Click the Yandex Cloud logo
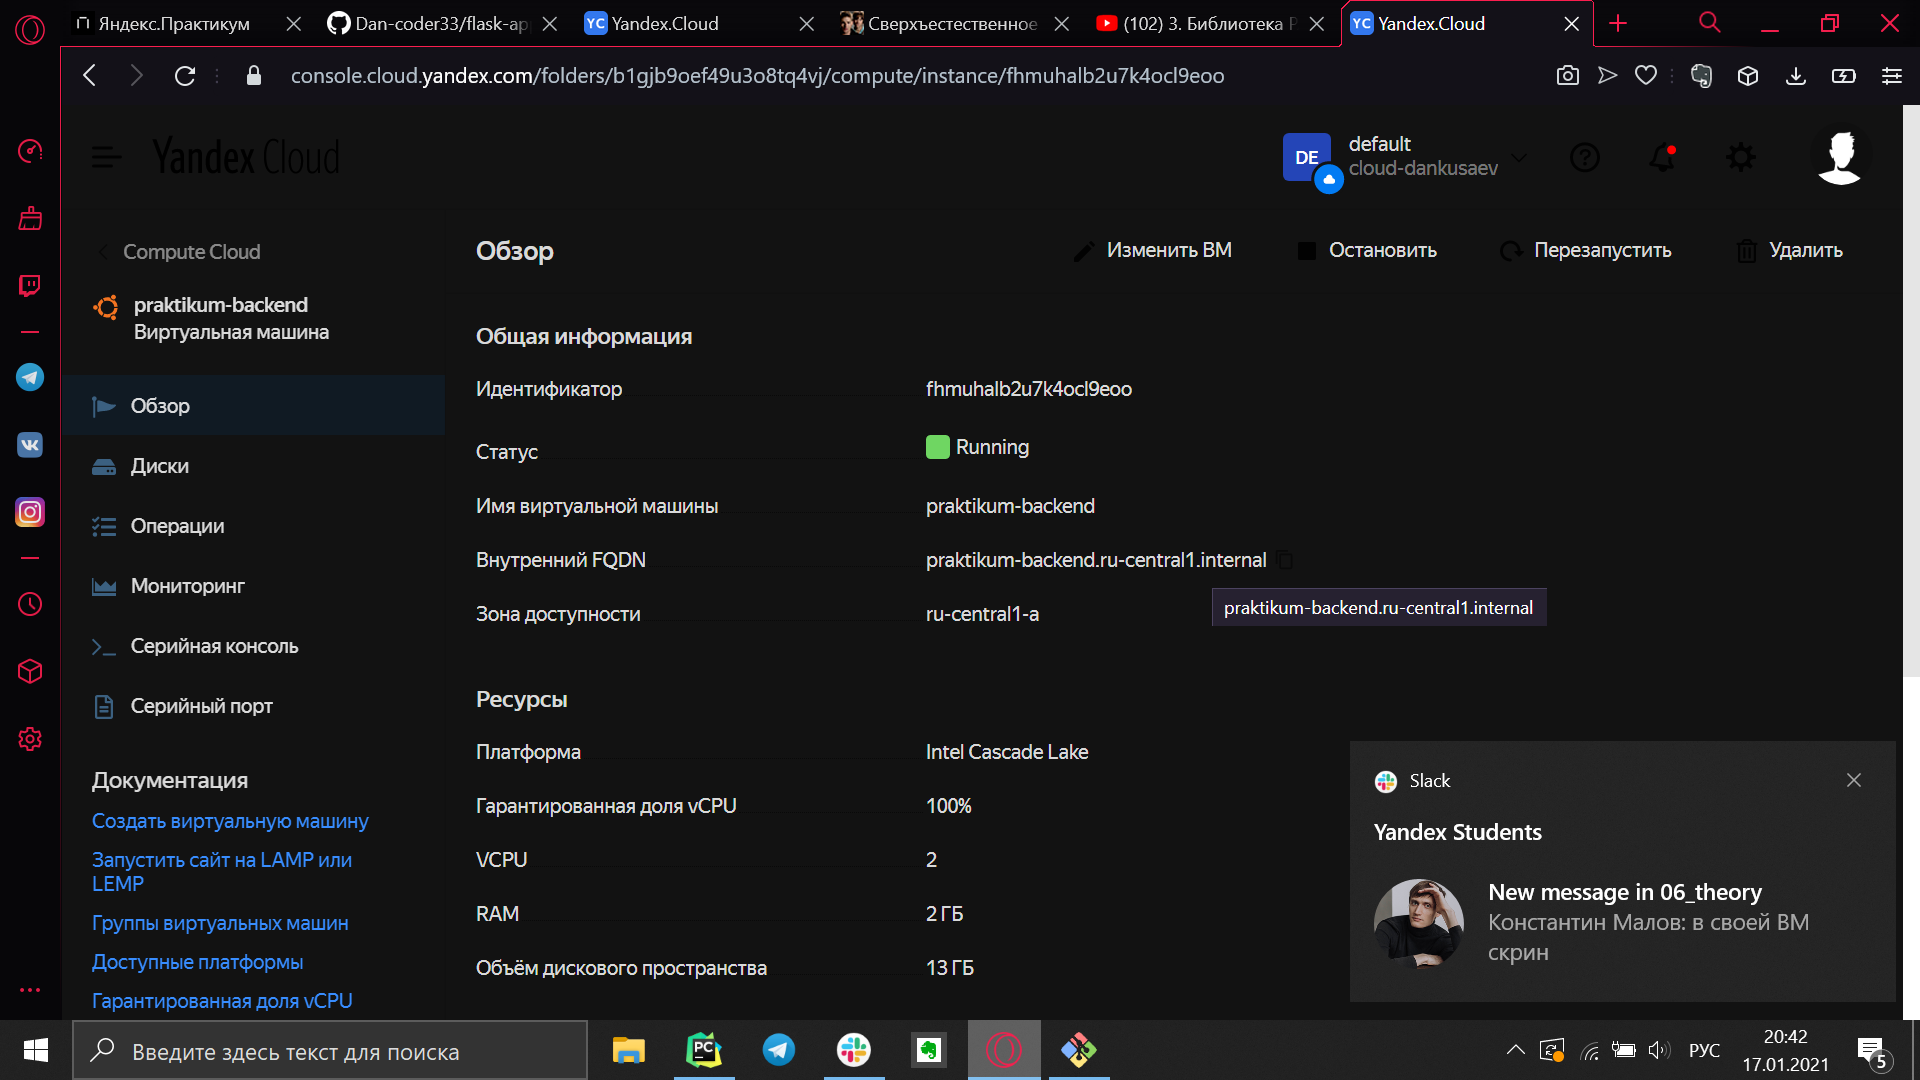Screen dimensions: 1920x1080 [246, 157]
